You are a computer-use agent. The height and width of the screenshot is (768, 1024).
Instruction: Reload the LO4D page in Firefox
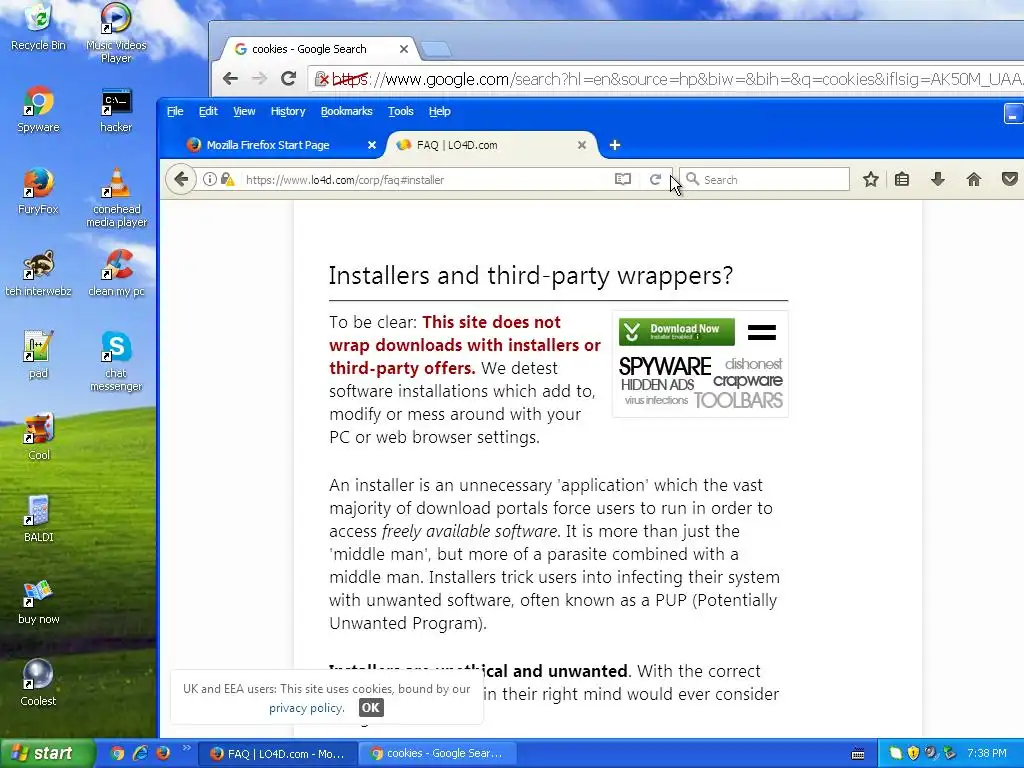(655, 179)
